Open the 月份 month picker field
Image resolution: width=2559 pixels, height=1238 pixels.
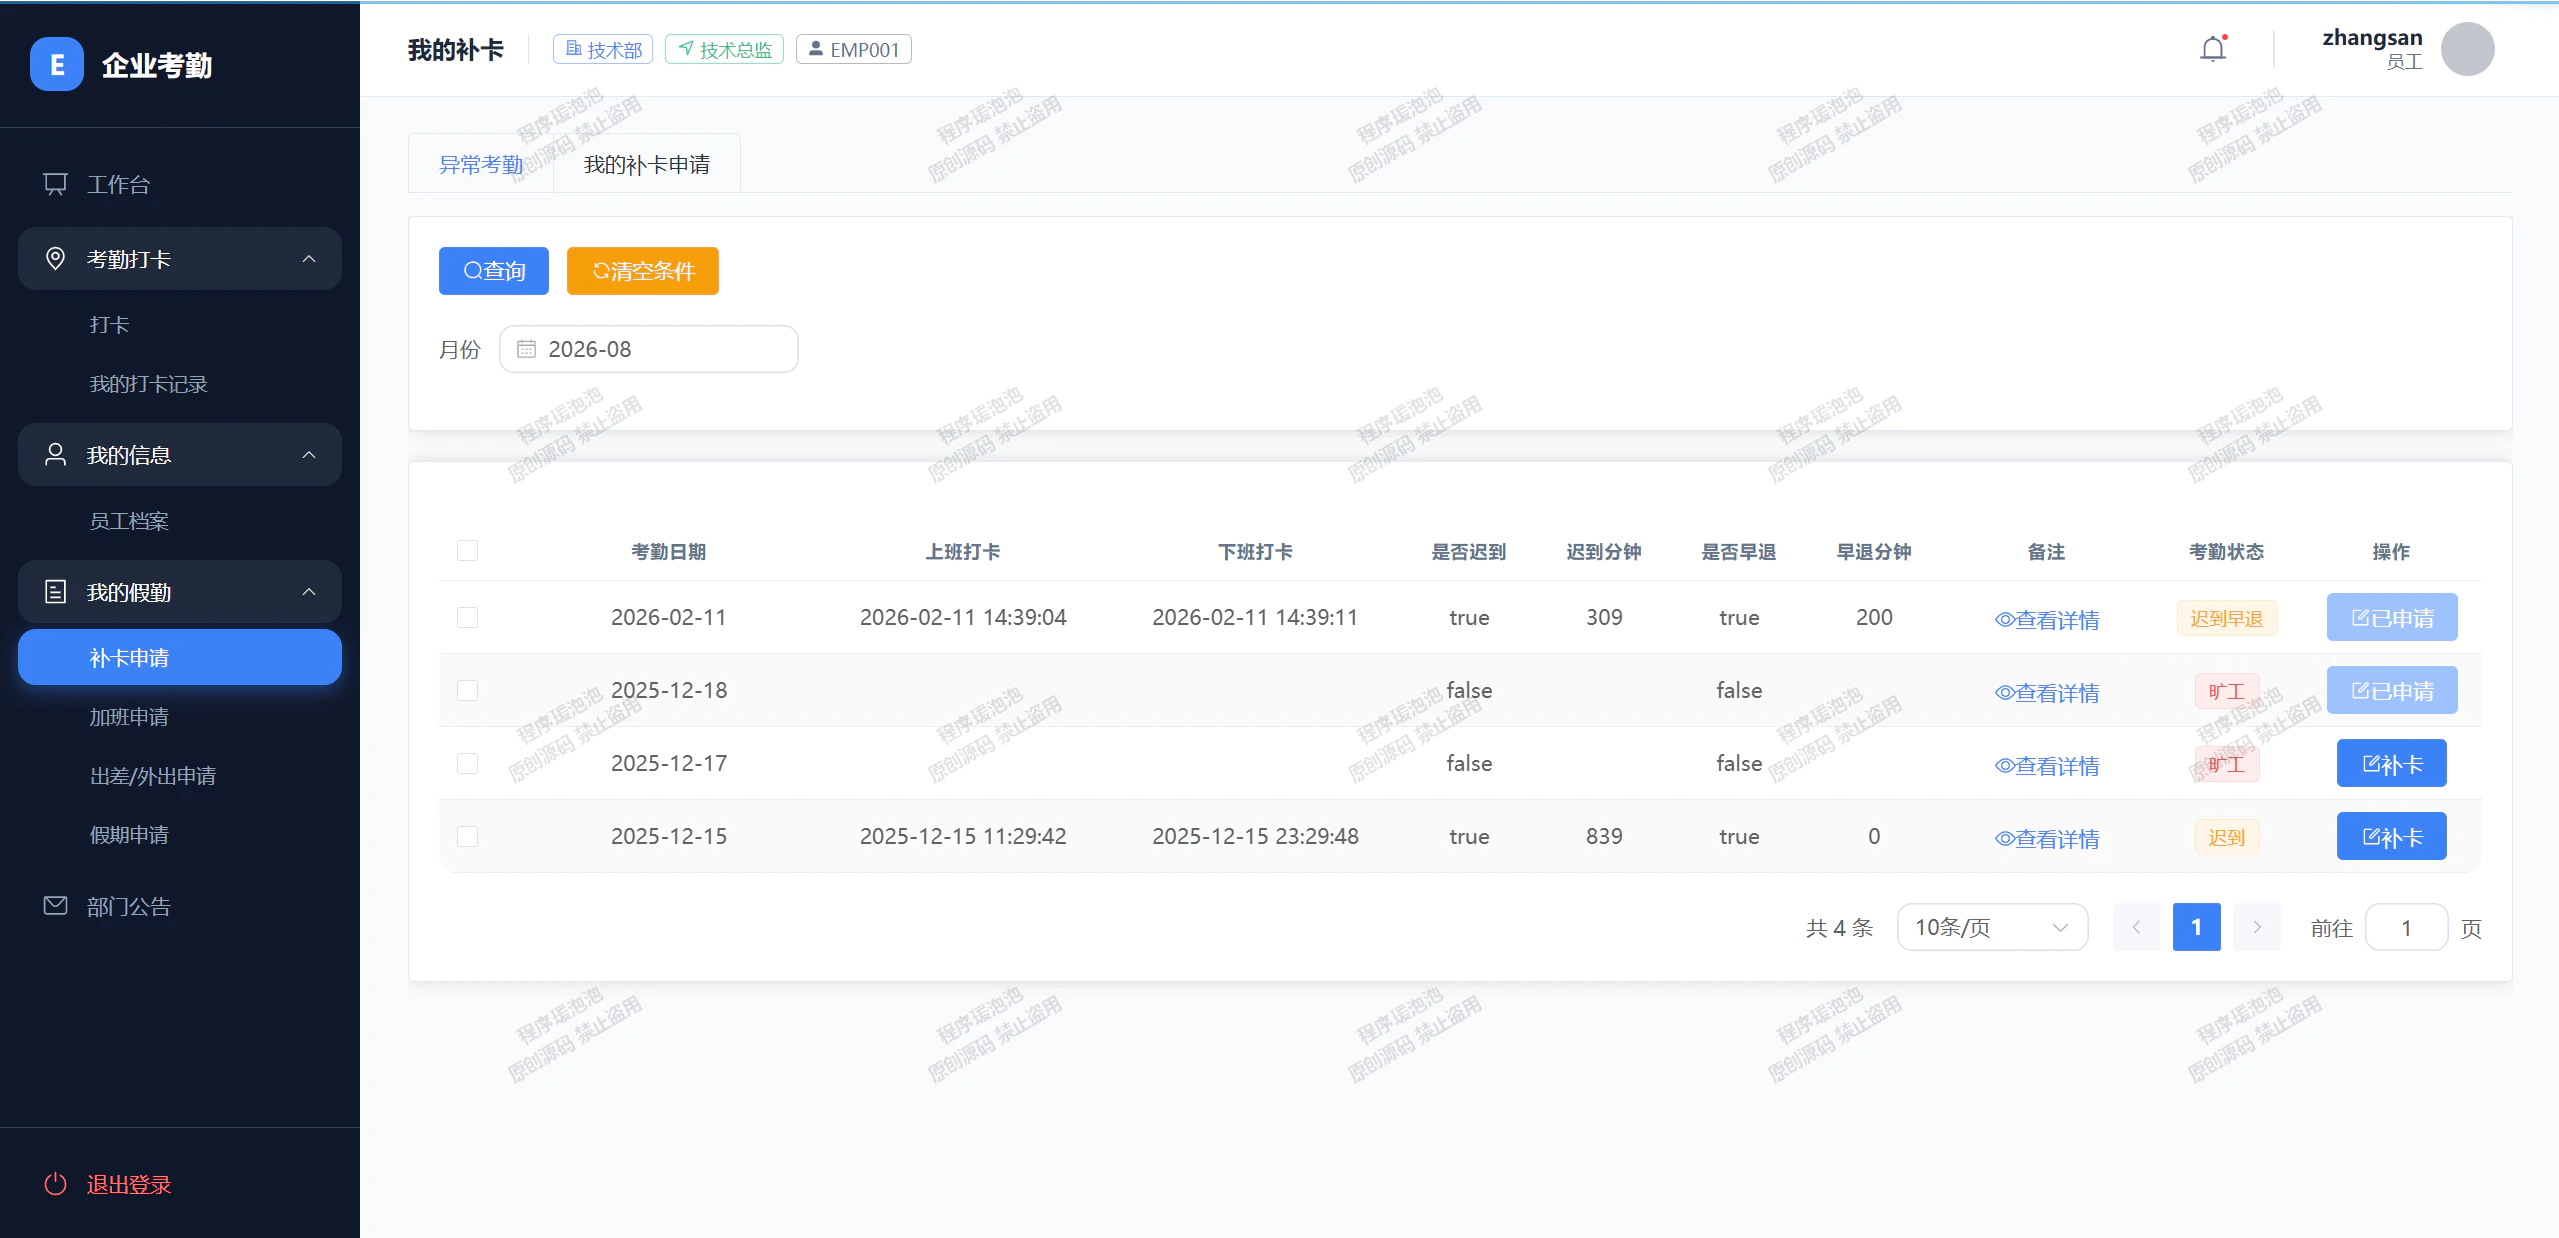click(649, 349)
